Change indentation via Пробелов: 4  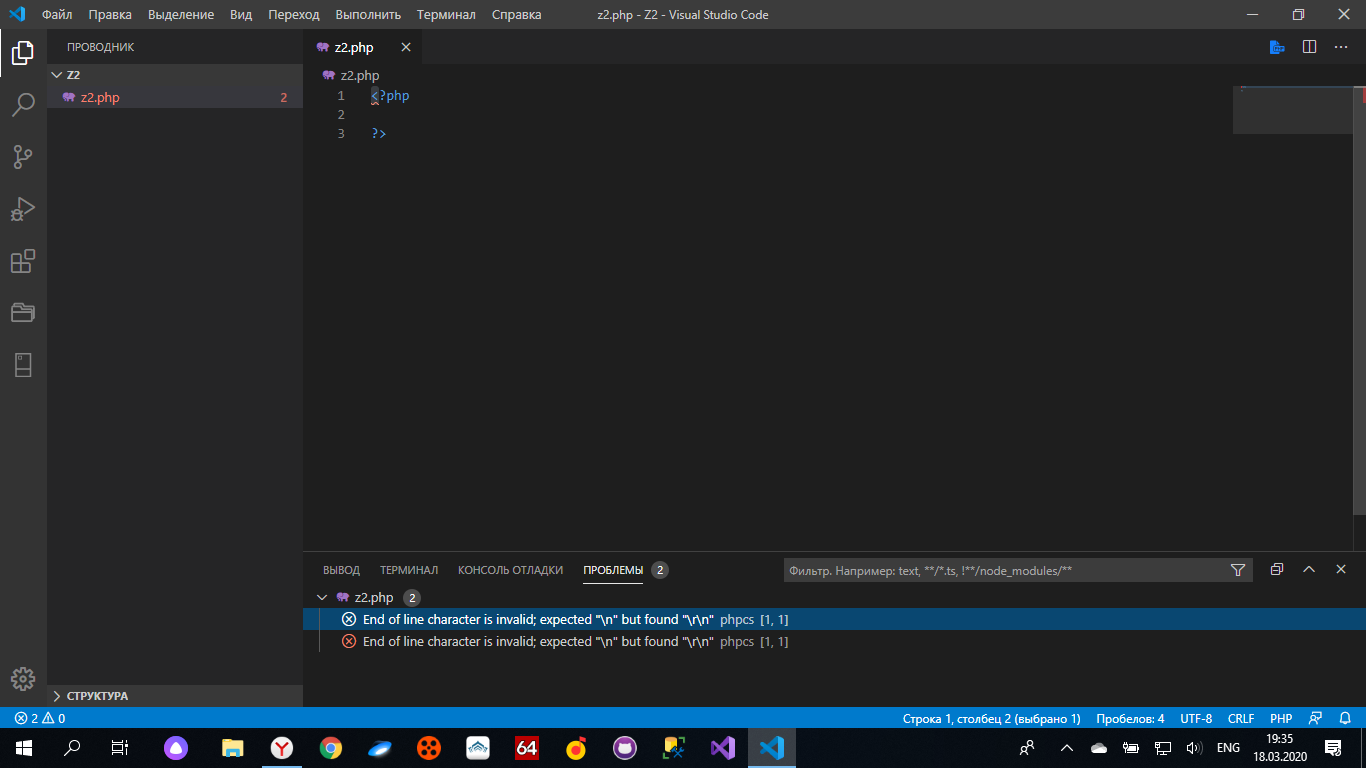1130,718
